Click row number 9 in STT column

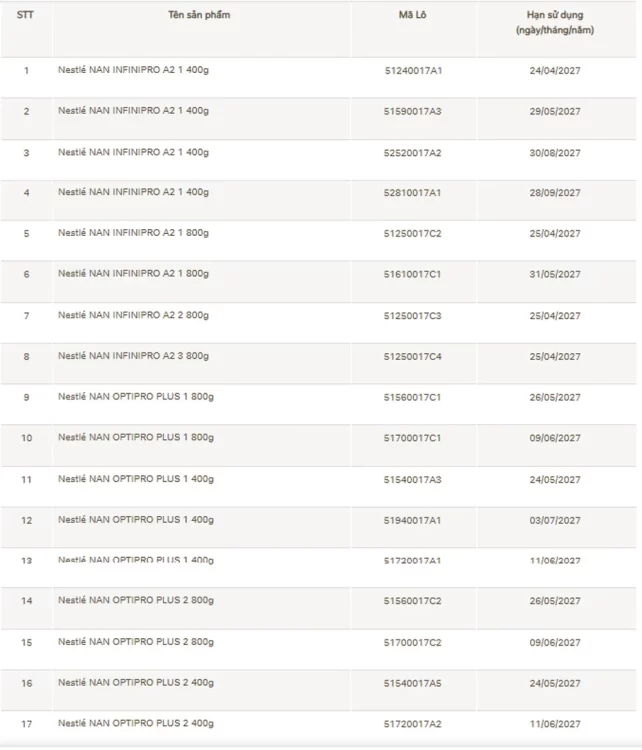click(26, 397)
